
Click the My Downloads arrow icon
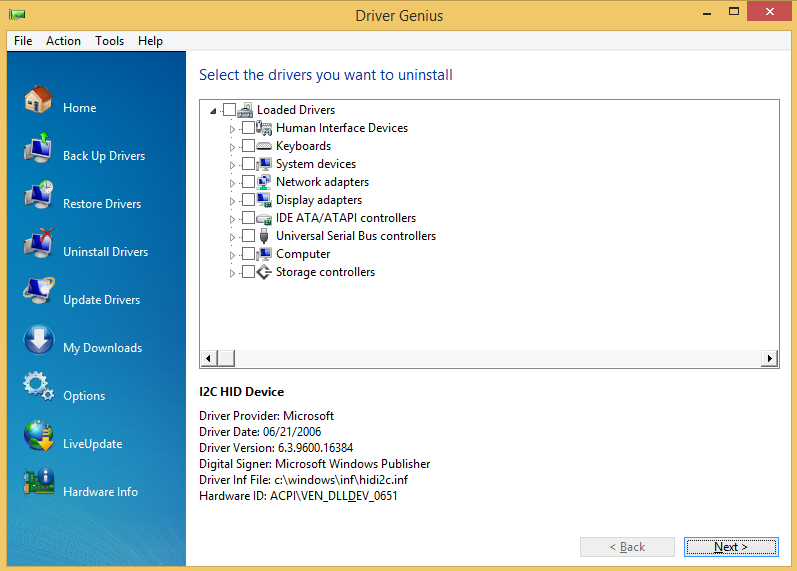pos(39,339)
